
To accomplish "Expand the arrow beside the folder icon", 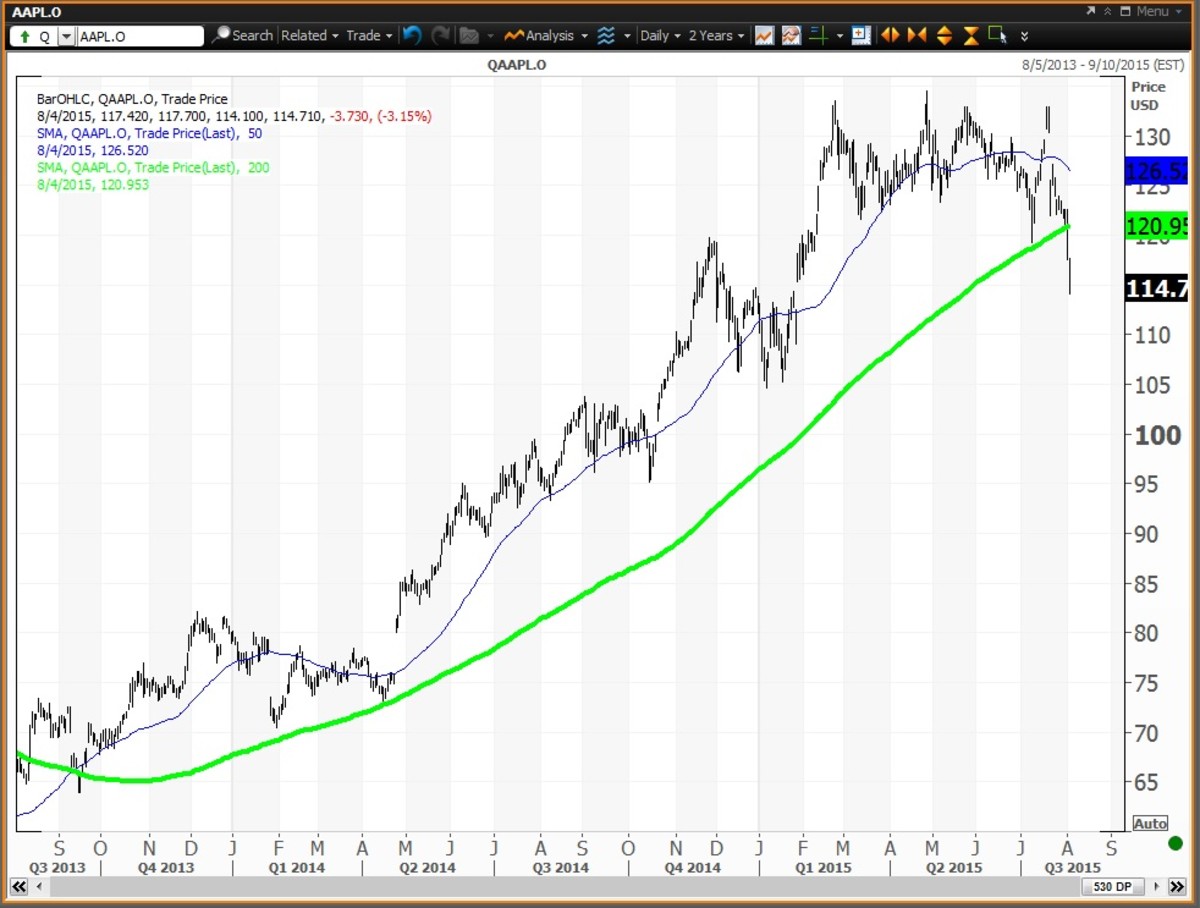I will 489,36.
